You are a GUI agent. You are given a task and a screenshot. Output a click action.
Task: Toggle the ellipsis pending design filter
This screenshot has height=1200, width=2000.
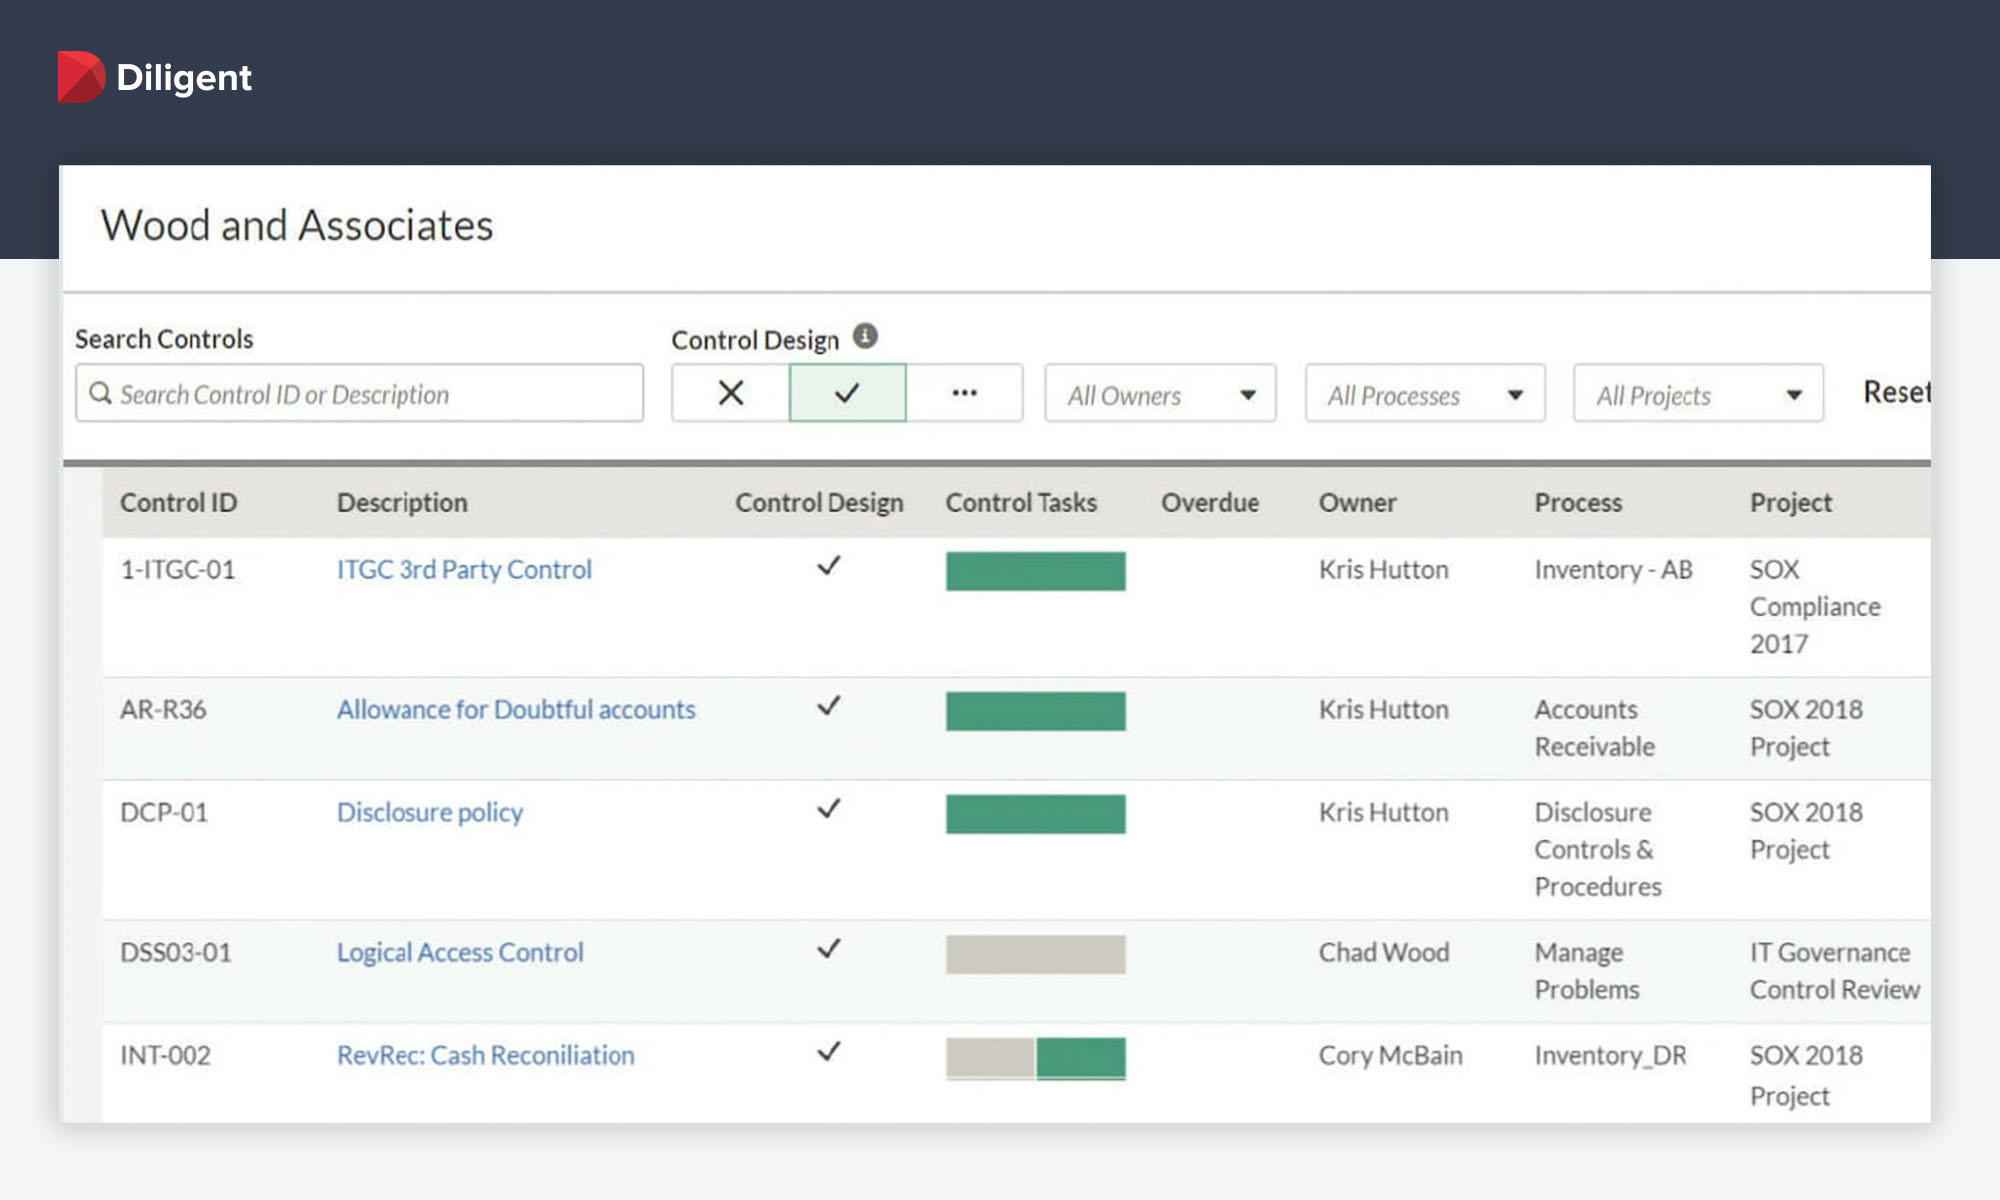pos(964,393)
